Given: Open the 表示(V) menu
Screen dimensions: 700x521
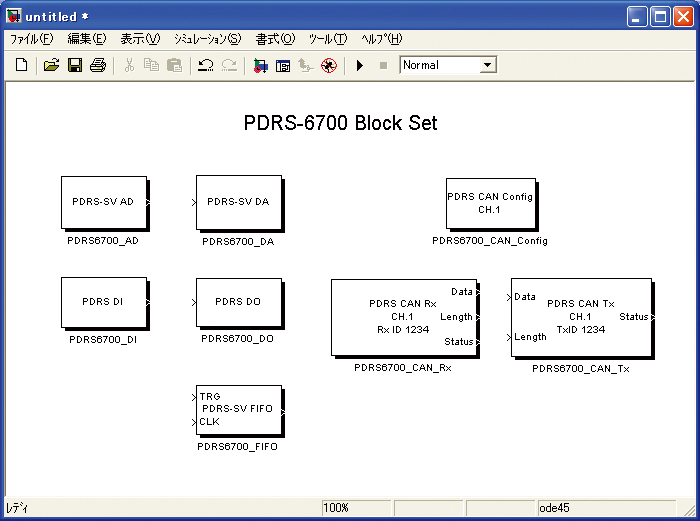Looking at the screenshot, I should [x=140, y=39].
